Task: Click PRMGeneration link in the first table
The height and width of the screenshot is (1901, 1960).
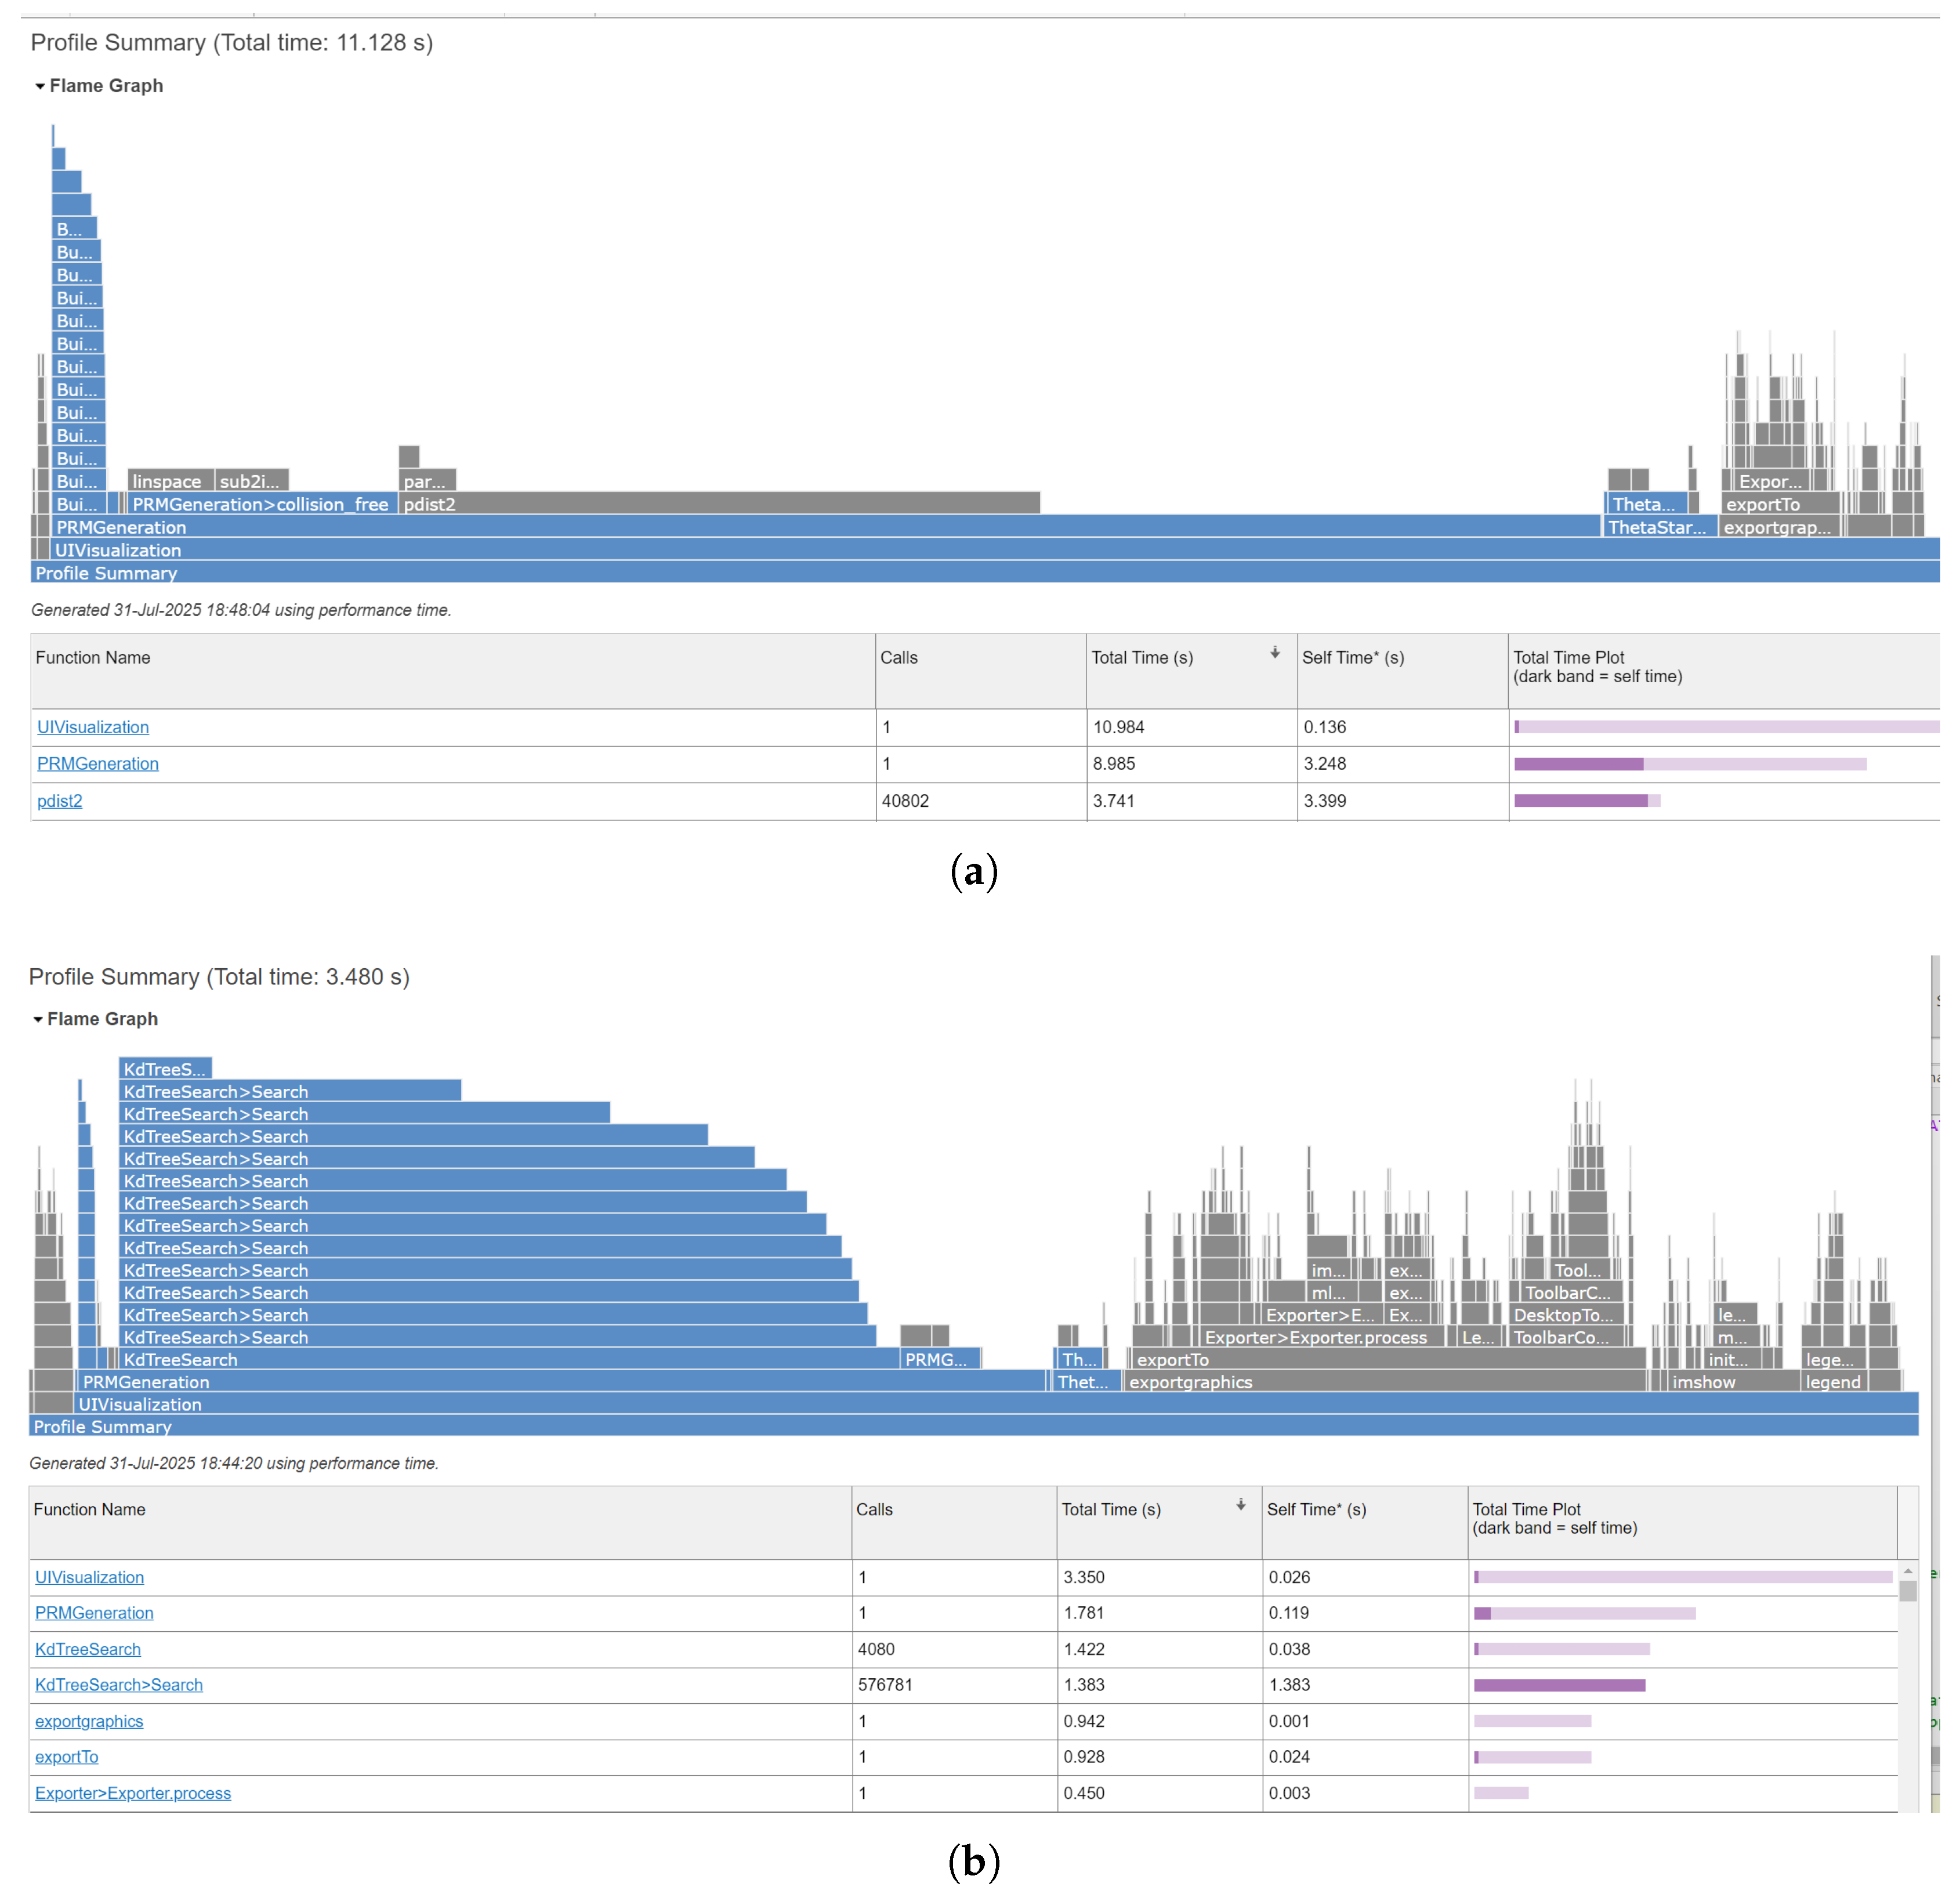Action: [x=98, y=764]
